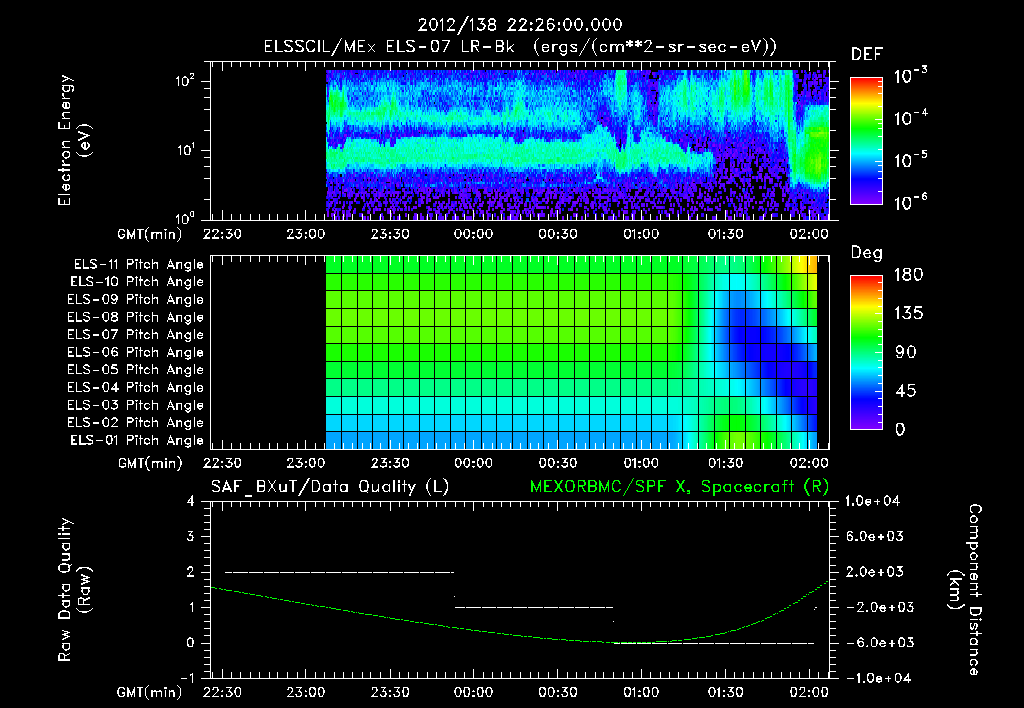1024x708 pixels.
Task: Click 02:00 tick under data quality plot
Action: pyautogui.click(x=809, y=692)
